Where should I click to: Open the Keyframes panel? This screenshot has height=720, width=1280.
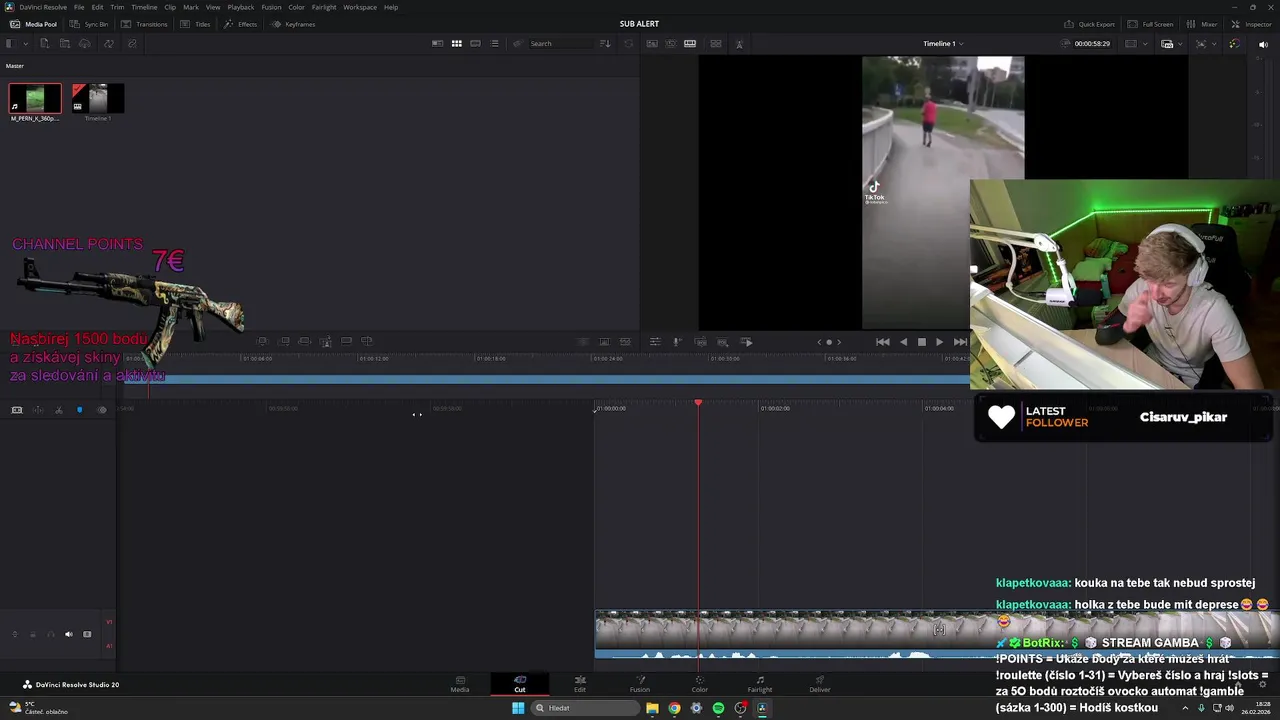pyautogui.click(x=294, y=24)
